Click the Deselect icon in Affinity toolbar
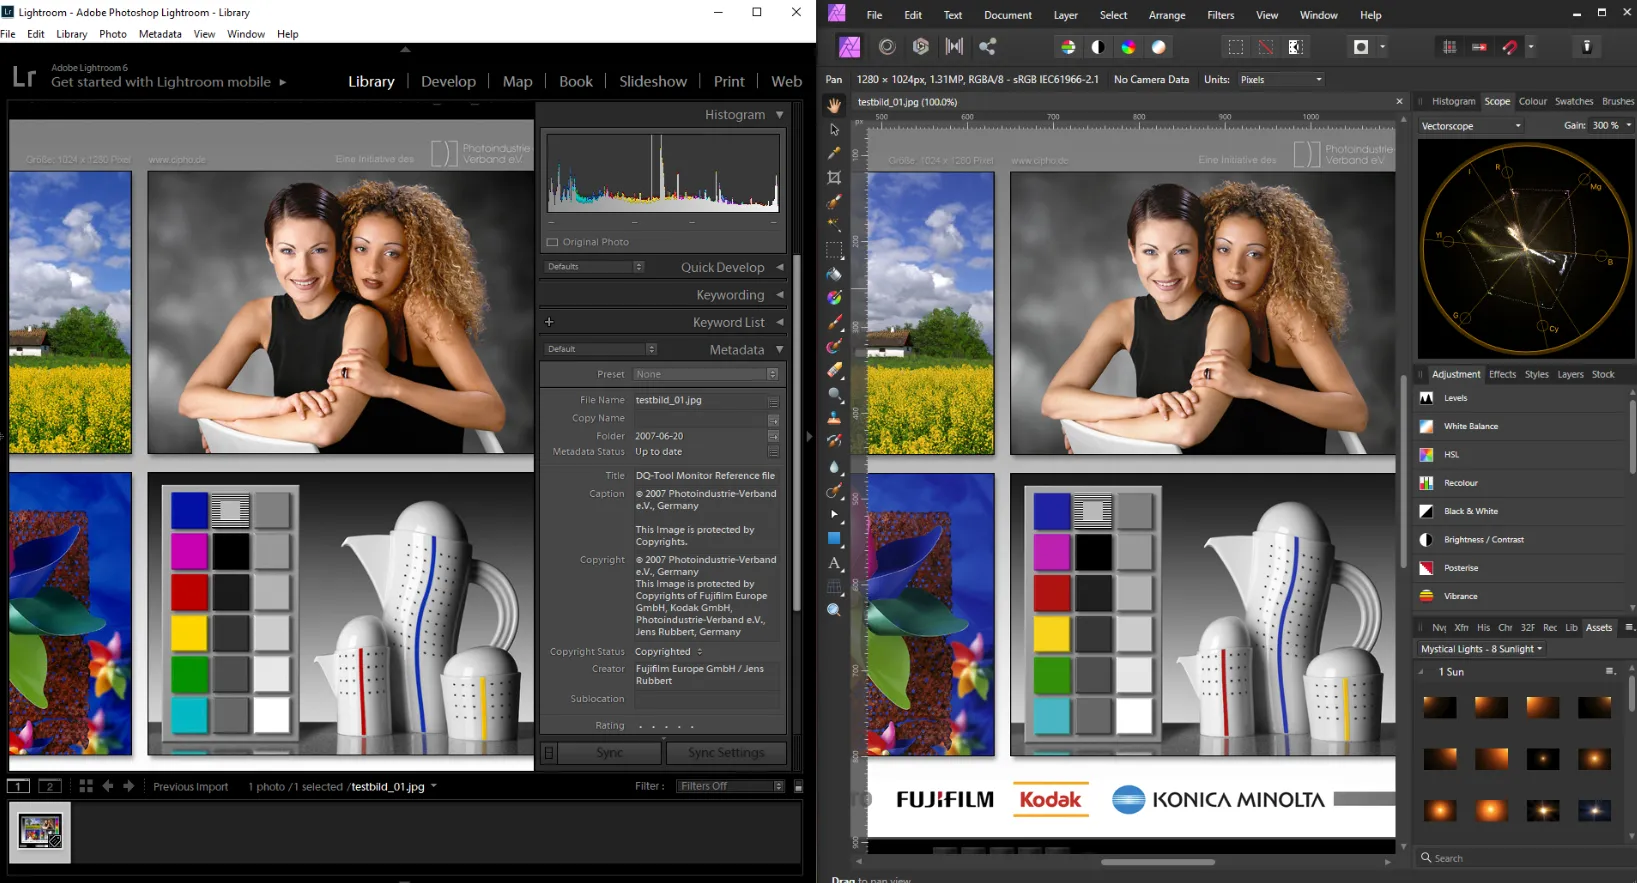Image resolution: width=1637 pixels, height=883 pixels. tap(1265, 47)
